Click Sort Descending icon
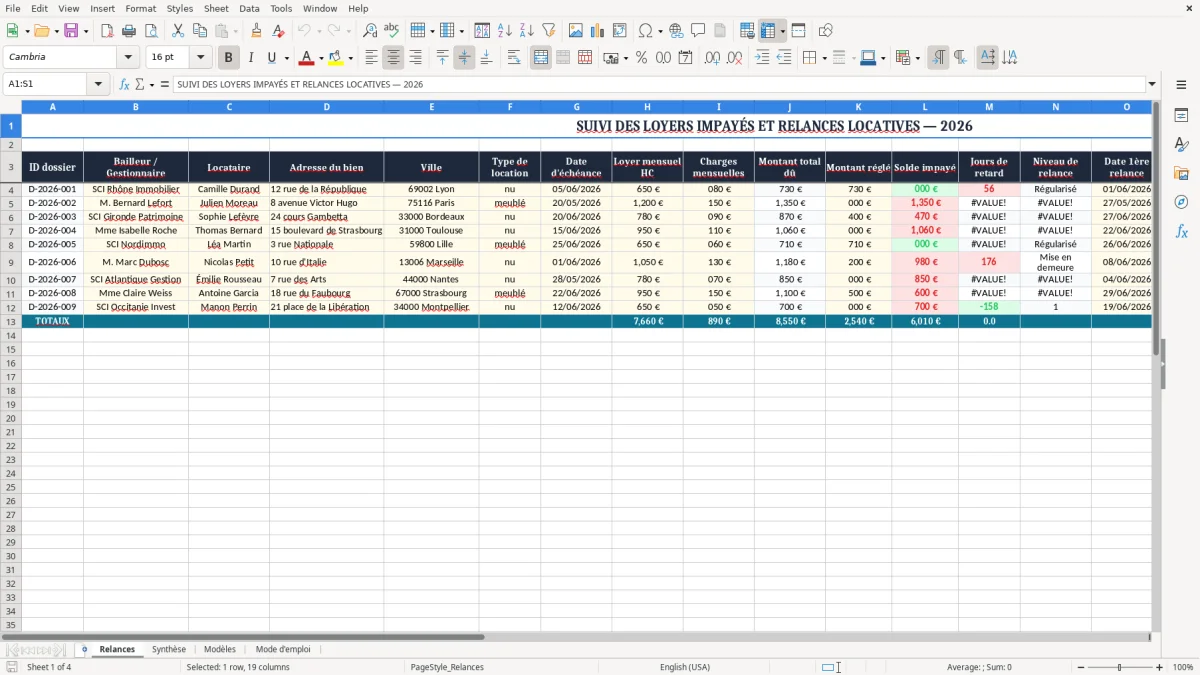The image size is (1200, 675). tap(527, 31)
